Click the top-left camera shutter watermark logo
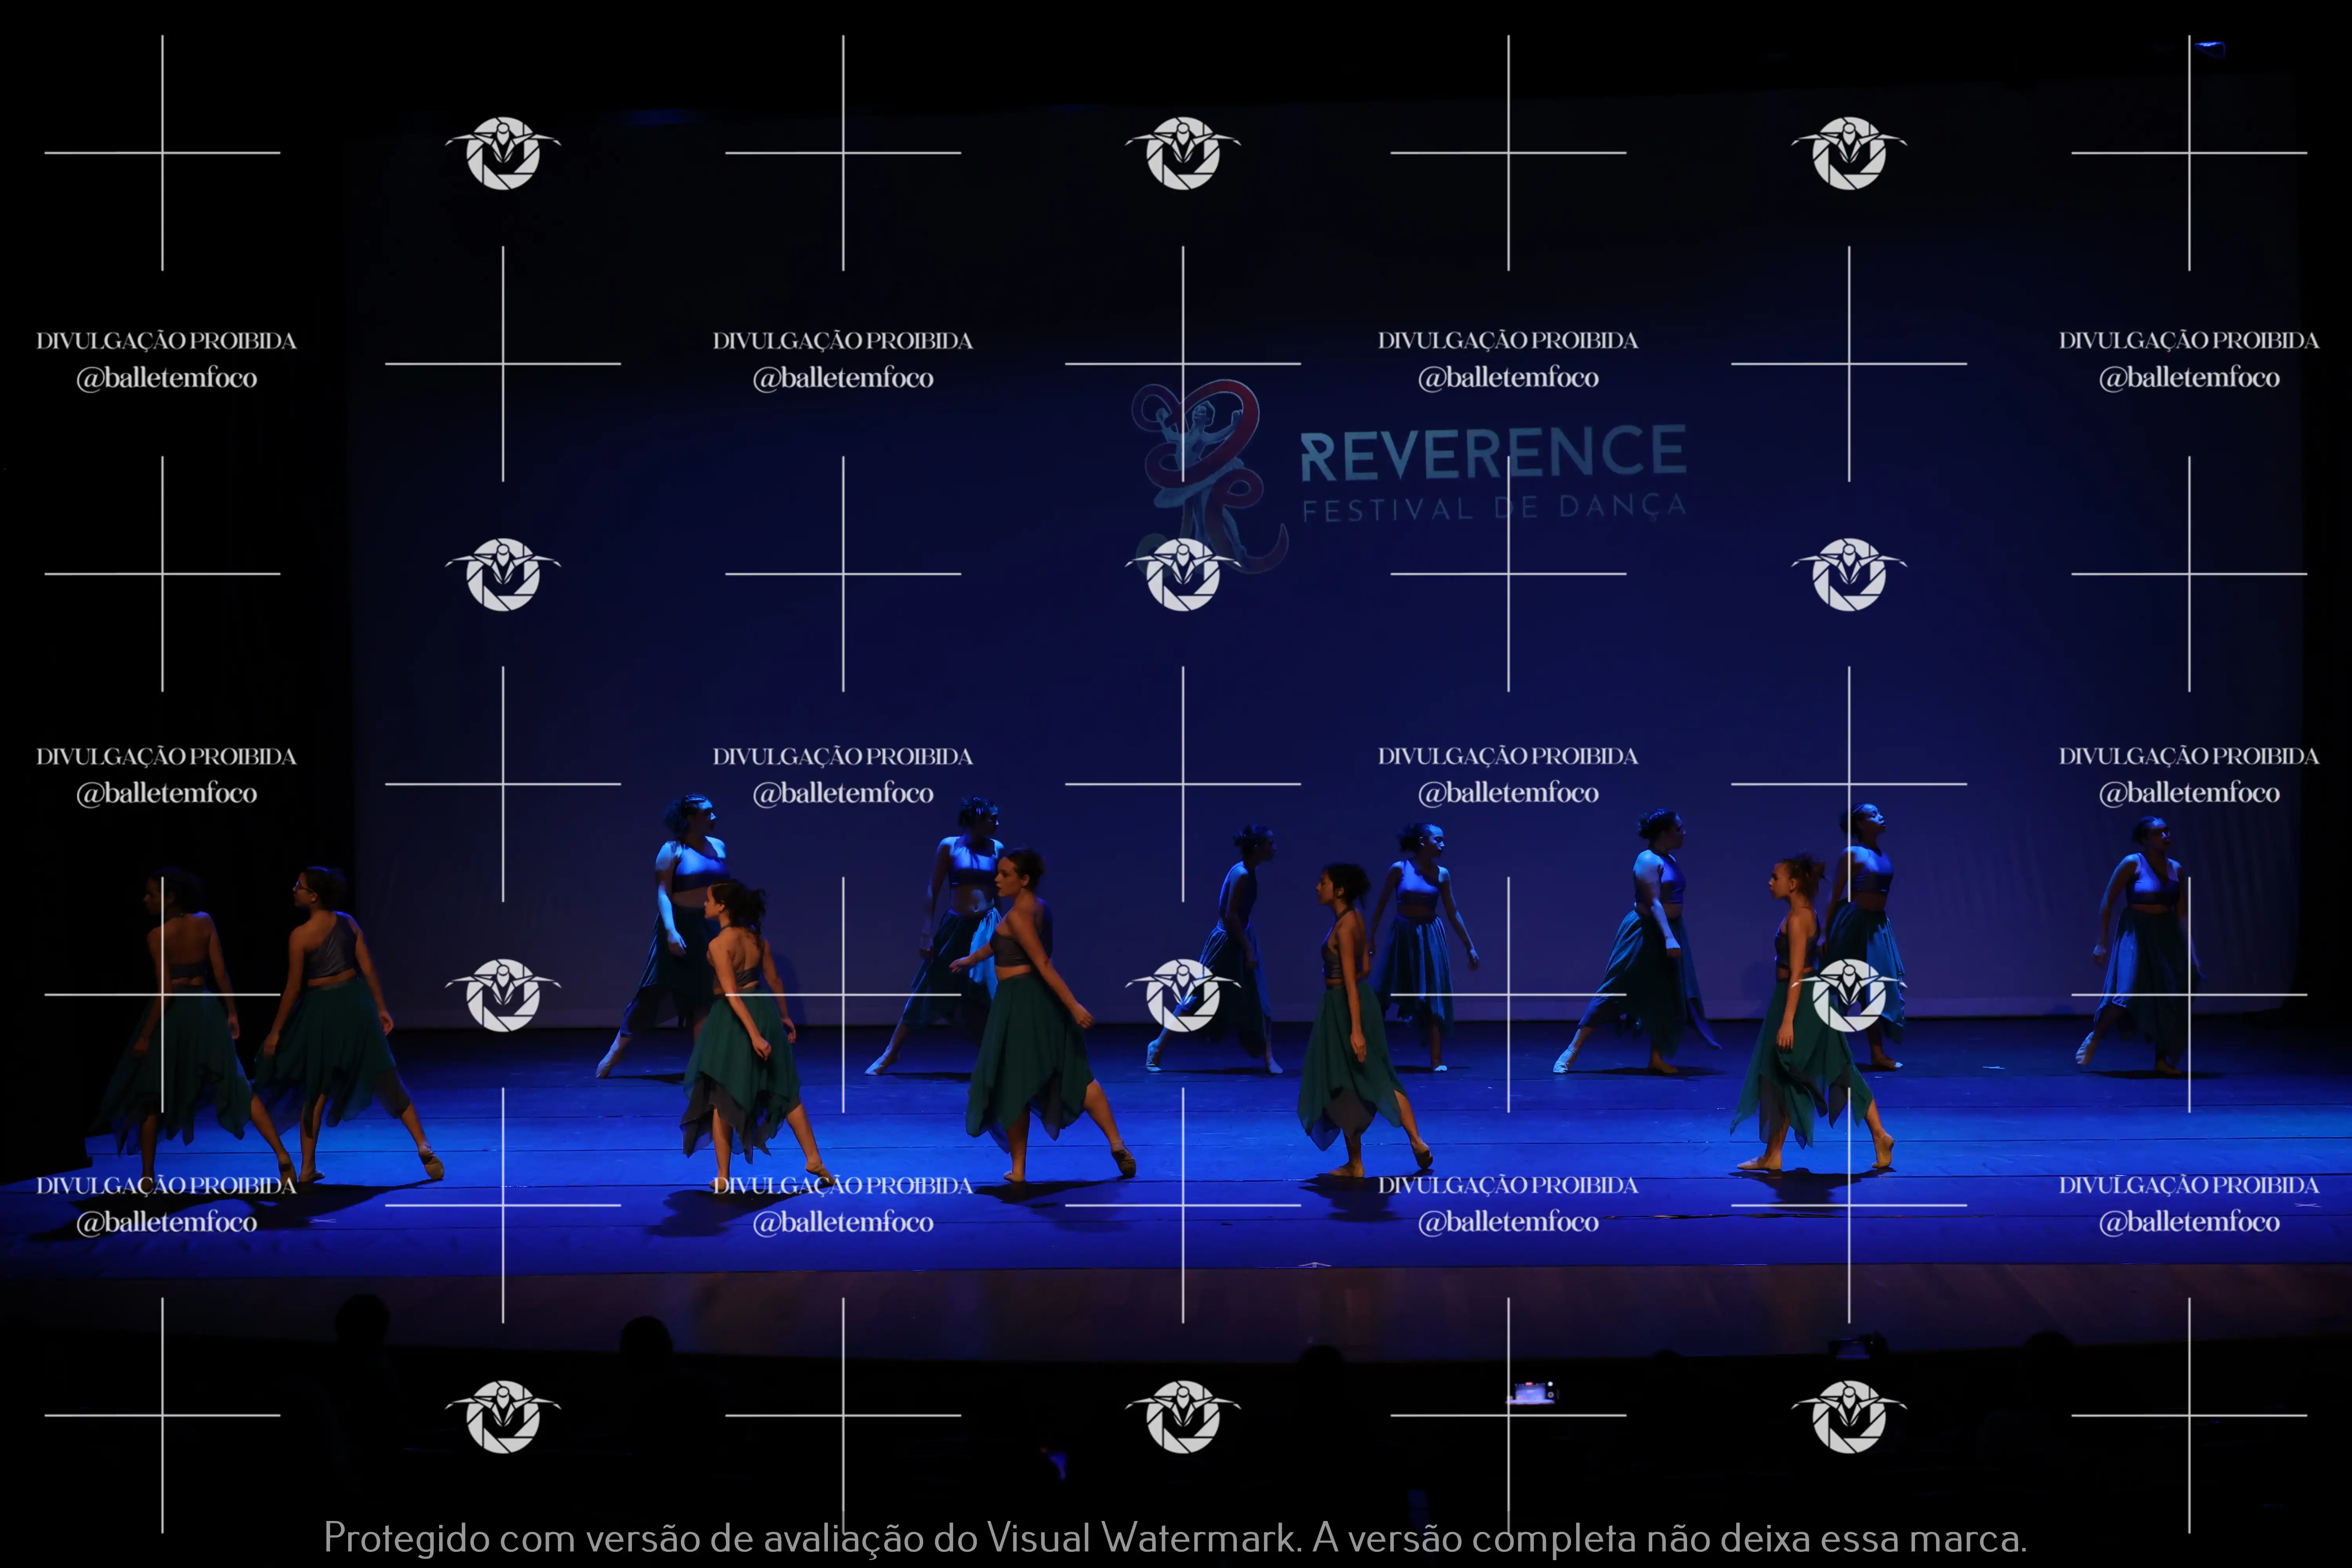The height and width of the screenshot is (1568, 2352). [503, 153]
